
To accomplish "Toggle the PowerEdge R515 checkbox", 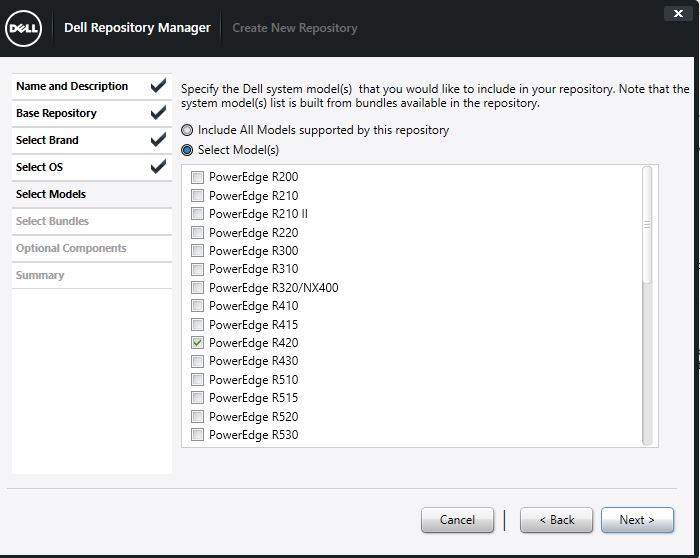I will click(197, 398).
